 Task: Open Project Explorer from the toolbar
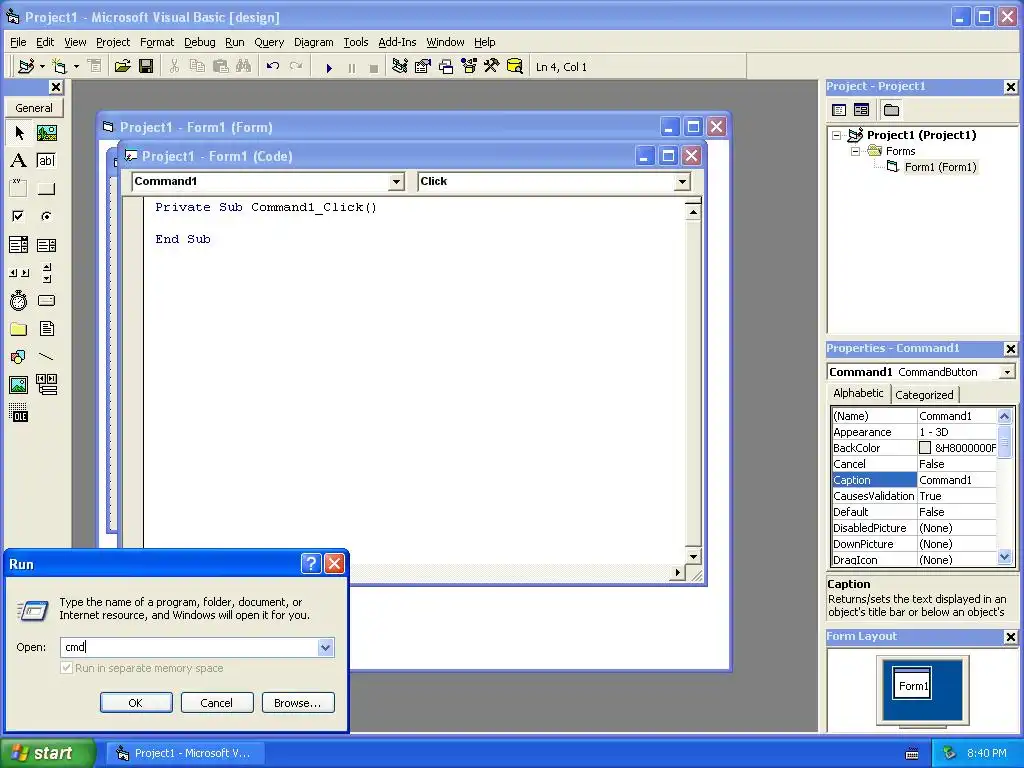click(x=400, y=67)
